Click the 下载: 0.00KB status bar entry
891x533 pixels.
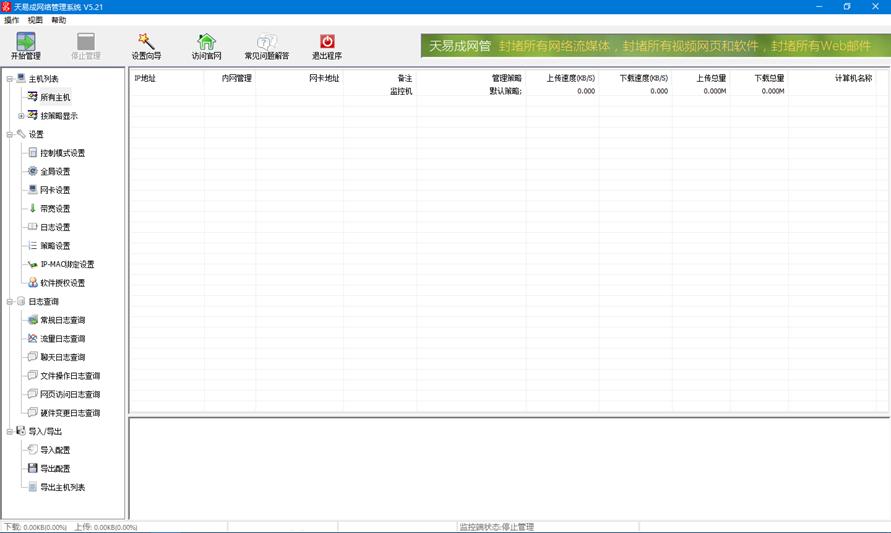tap(36, 527)
